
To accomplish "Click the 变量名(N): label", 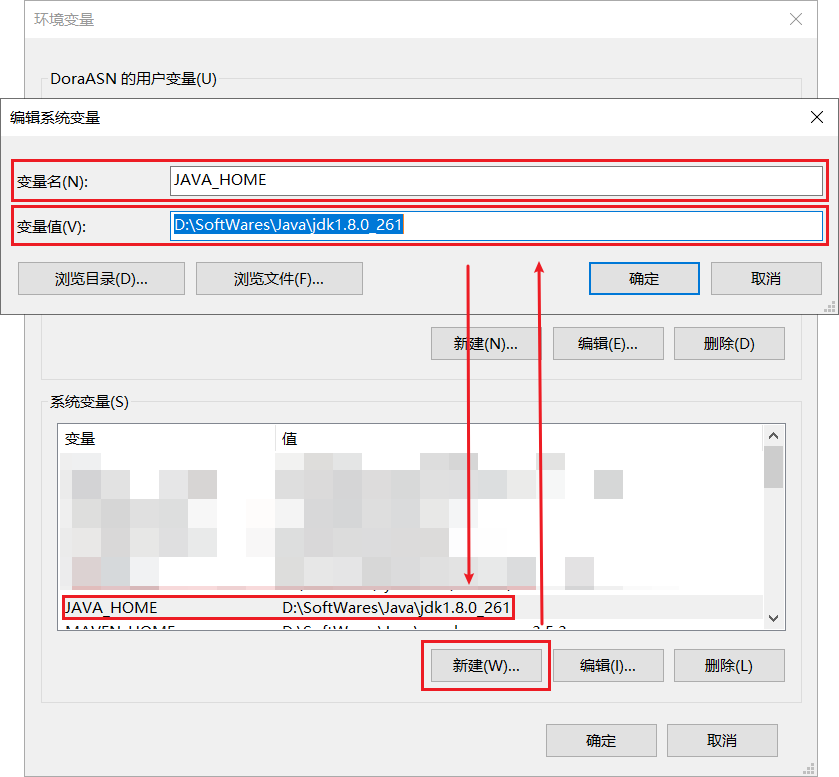I will click(52, 182).
